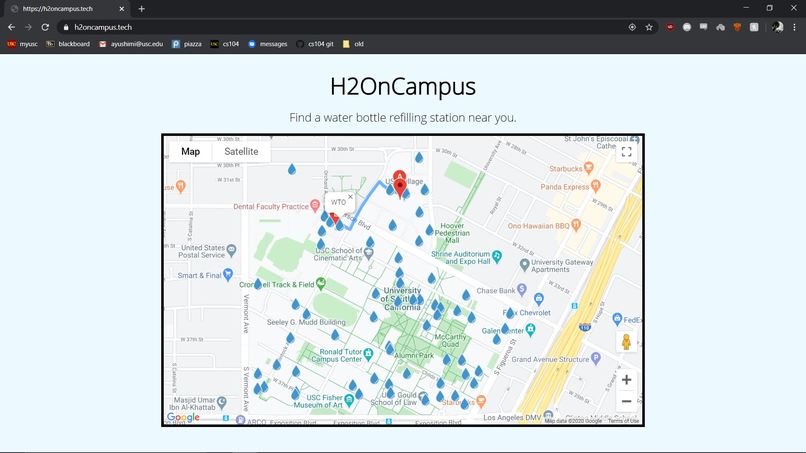The width and height of the screenshot is (806, 453).
Task: Click Starbucks pin near St John's
Action: (x=589, y=168)
